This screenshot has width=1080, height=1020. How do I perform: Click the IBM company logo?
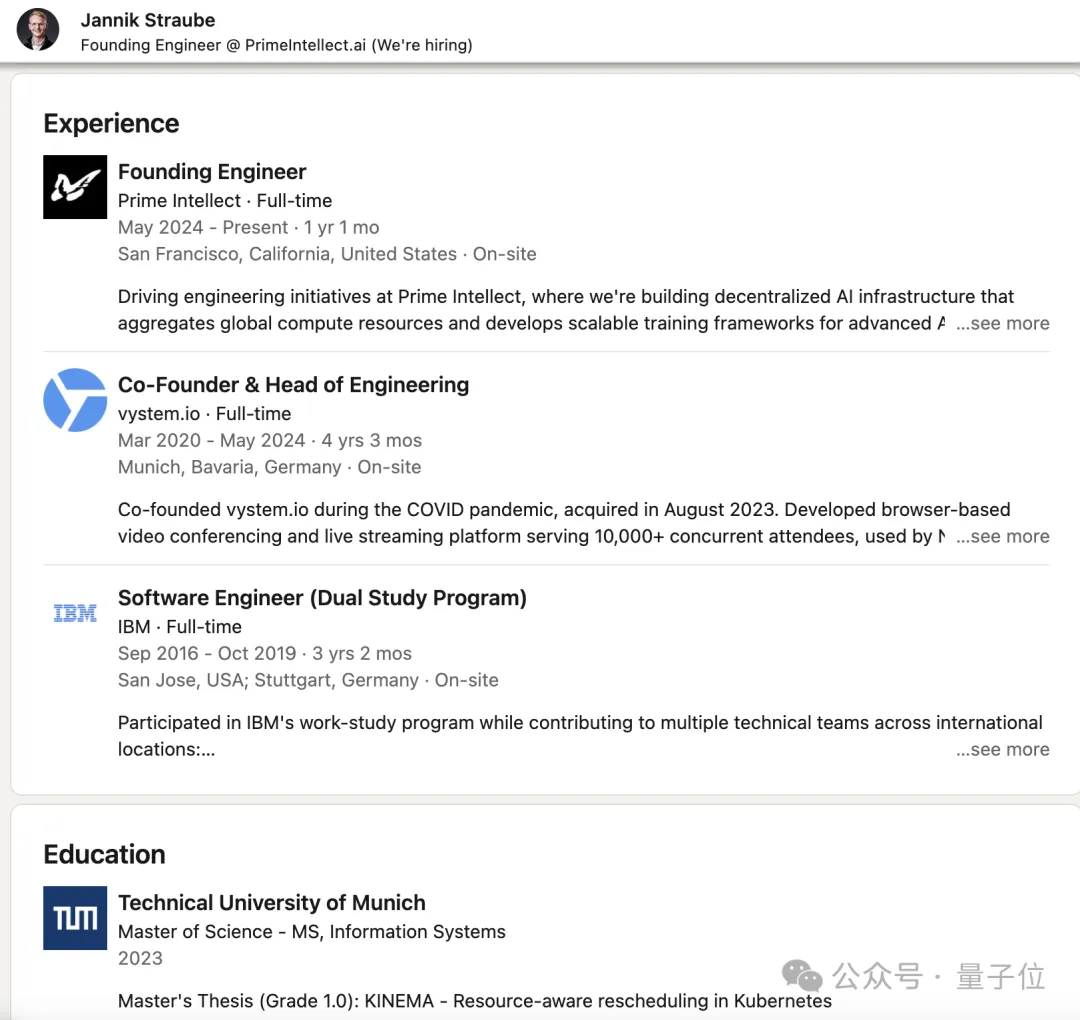75,613
